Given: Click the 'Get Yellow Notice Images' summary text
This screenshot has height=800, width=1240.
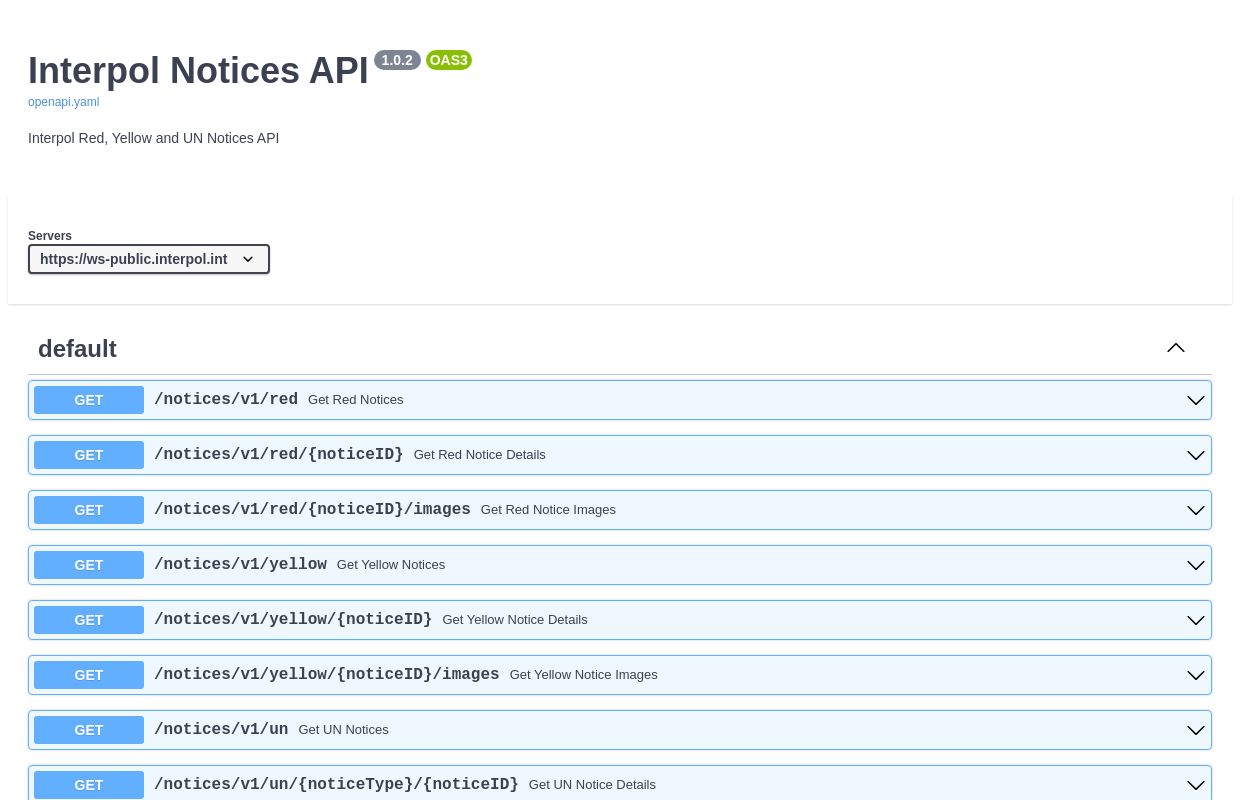Looking at the screenshot, I should tap(584, 675).
